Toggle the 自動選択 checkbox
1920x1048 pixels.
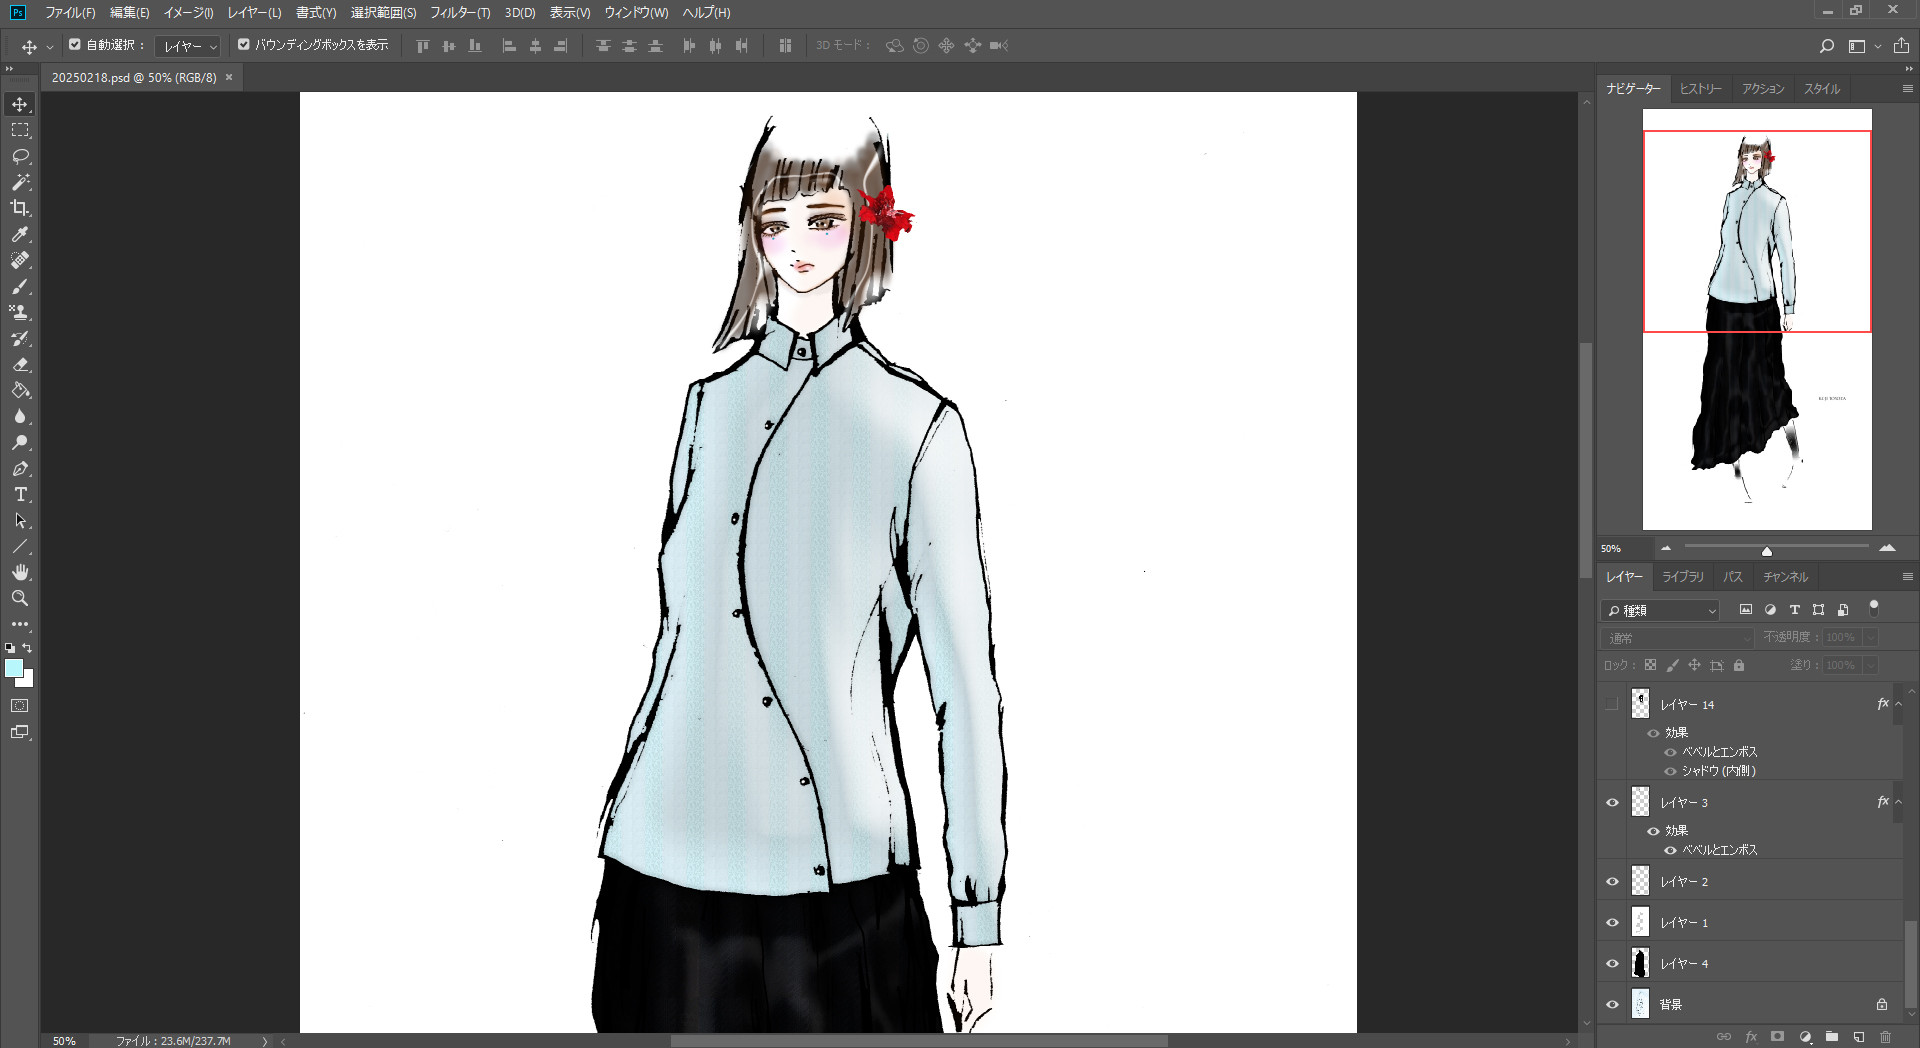pos(75,45)
